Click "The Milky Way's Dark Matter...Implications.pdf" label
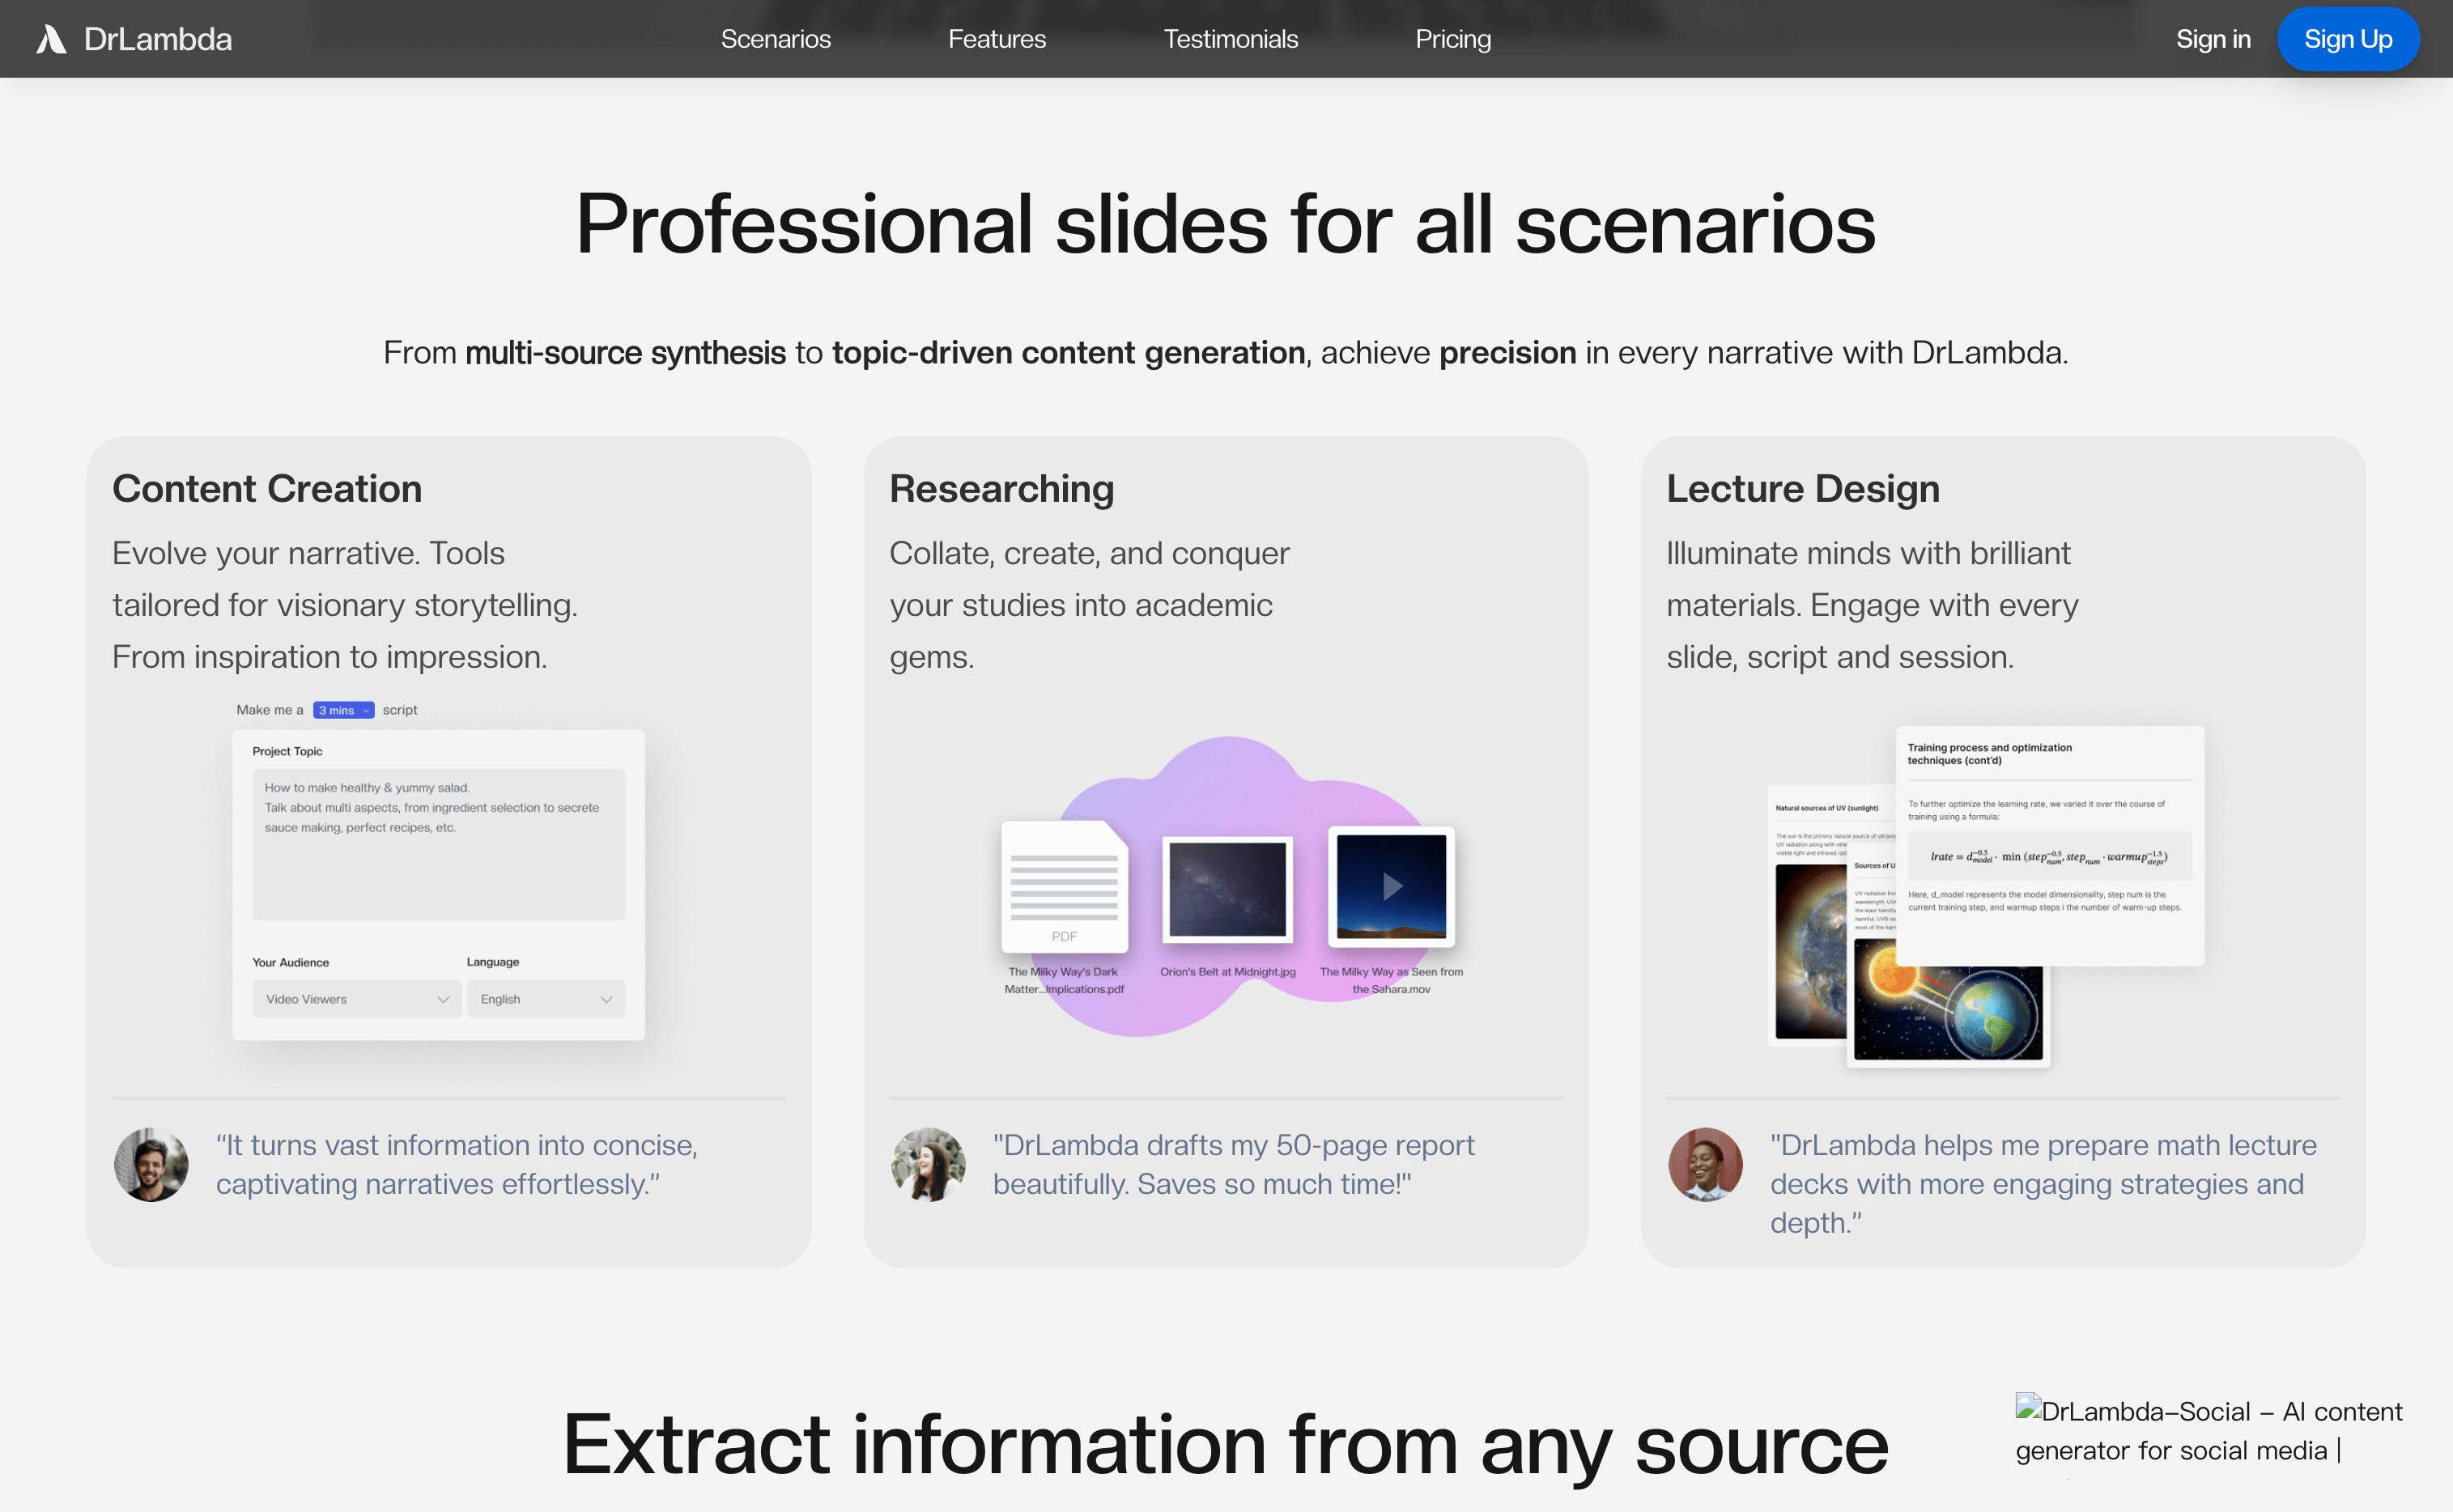2453x1512 pixels. 1063,981
